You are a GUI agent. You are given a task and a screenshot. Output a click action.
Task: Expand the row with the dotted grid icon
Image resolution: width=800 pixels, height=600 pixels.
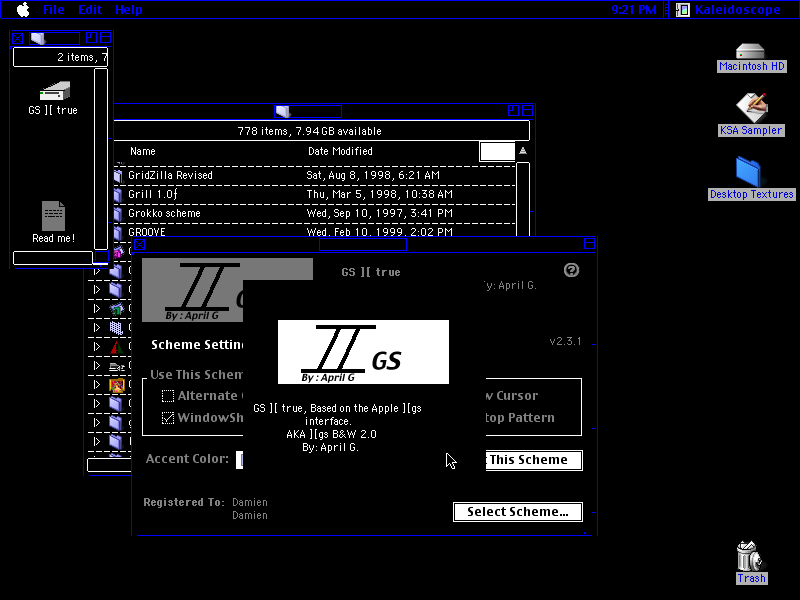(x=97, y=328)
